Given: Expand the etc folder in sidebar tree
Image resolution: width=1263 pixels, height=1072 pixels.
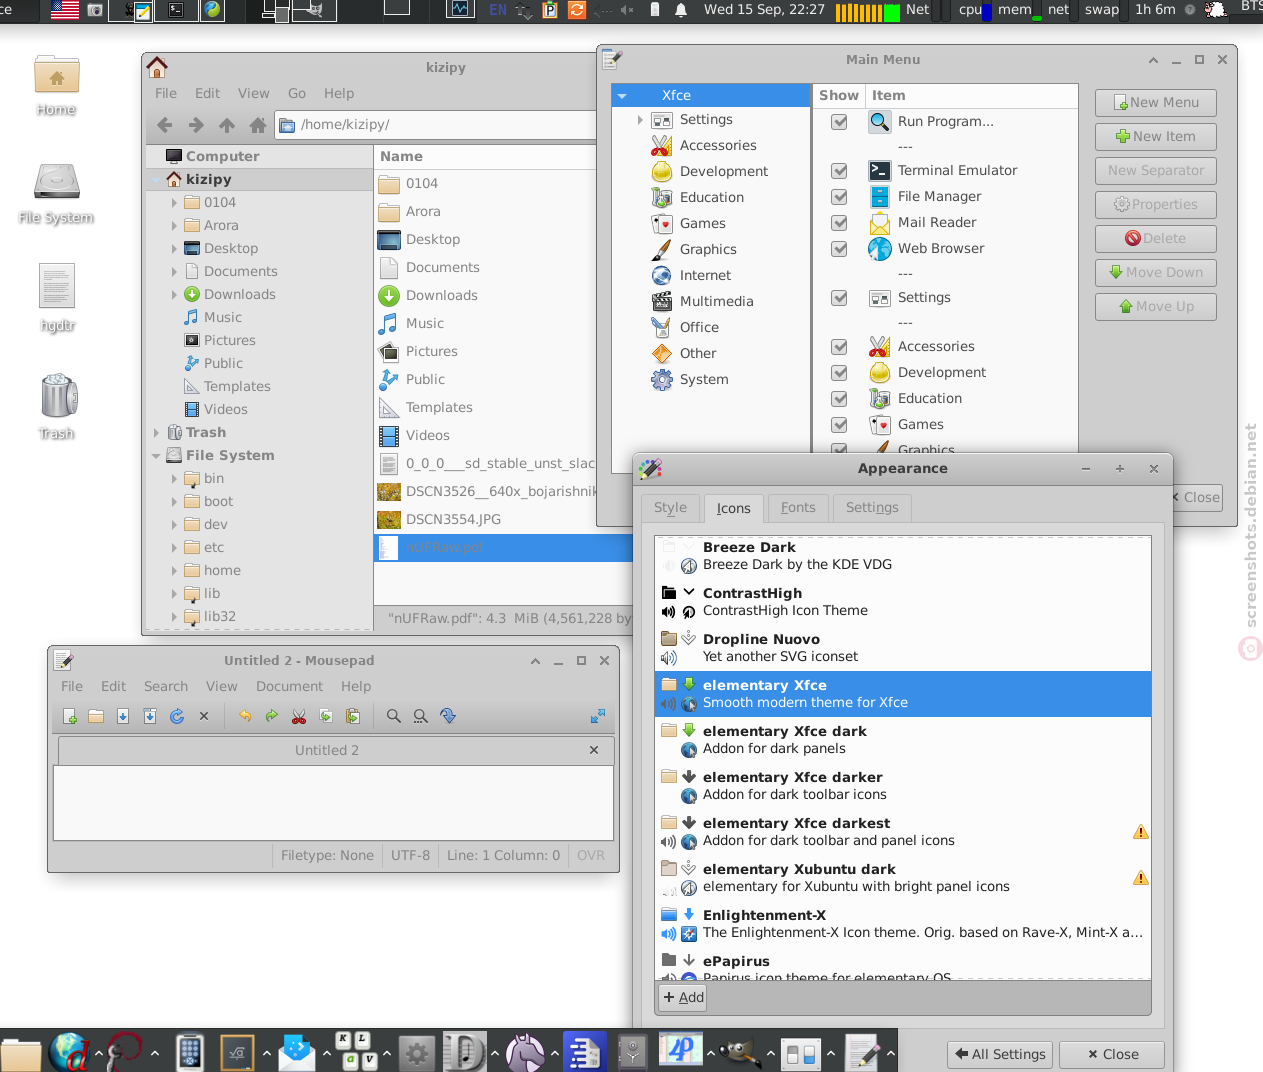Looking at the screenshot, I should point(174,548).
